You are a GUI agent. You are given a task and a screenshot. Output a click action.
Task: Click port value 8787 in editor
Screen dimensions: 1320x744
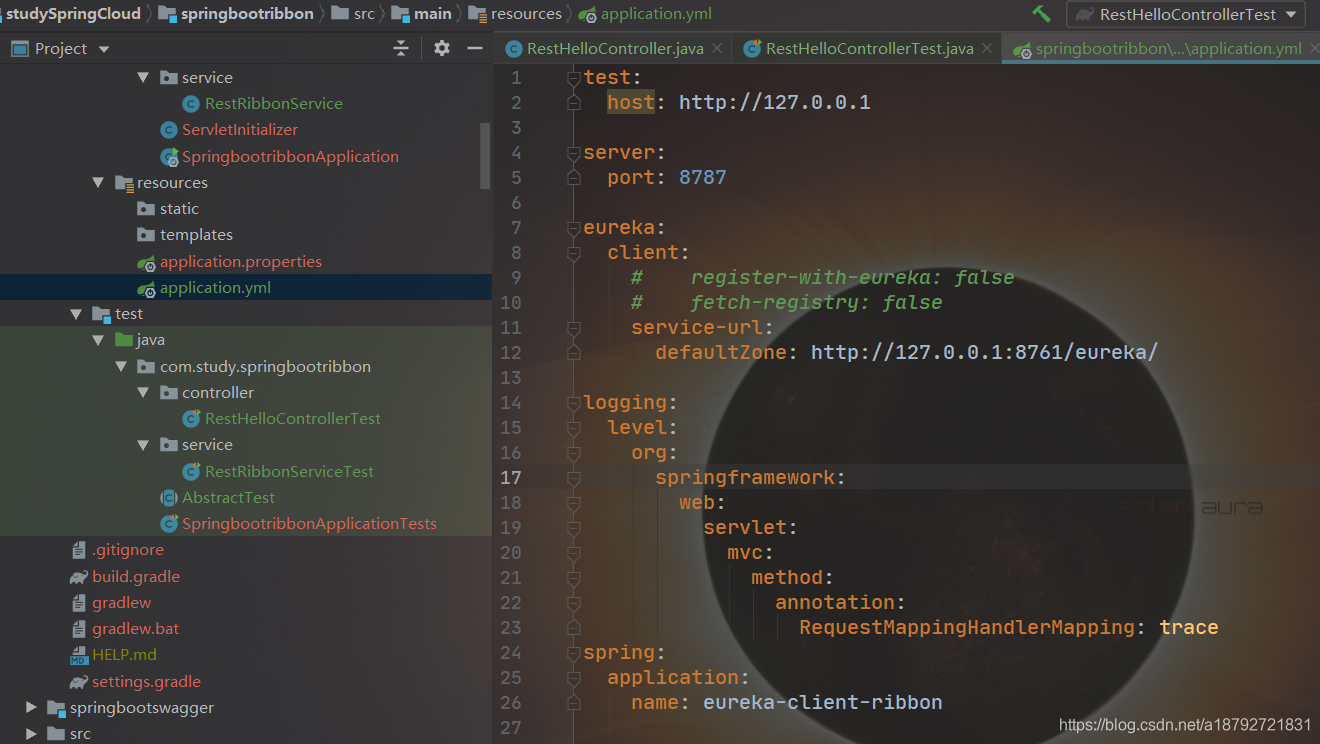(703, 177)
